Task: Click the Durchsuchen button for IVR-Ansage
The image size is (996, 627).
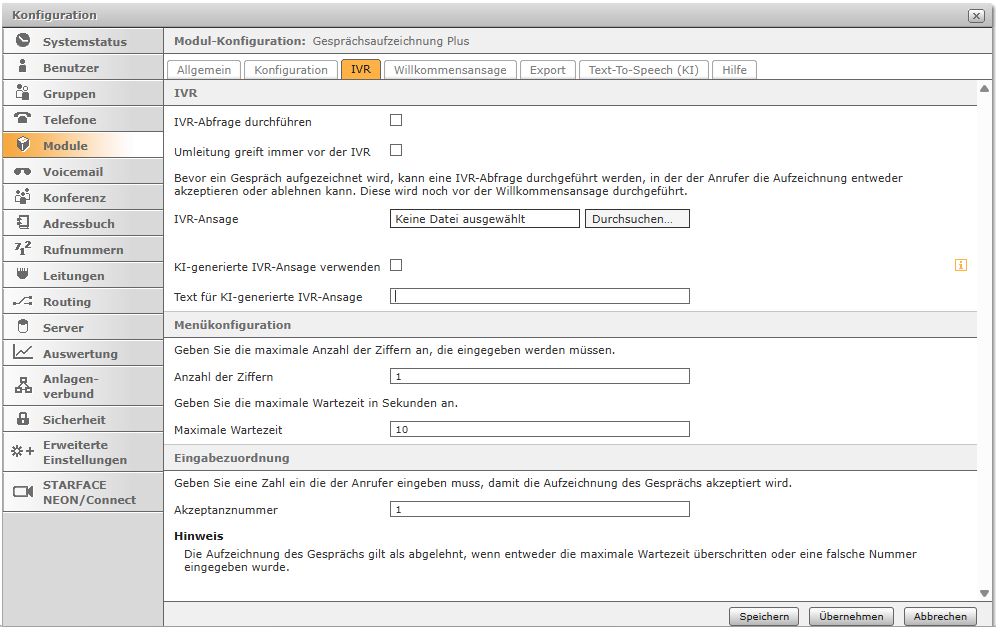Action: tap(637, 219)
